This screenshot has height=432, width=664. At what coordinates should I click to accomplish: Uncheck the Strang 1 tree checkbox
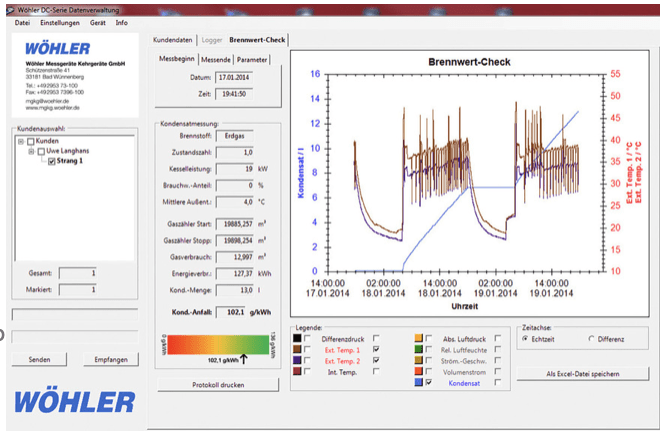tap(52, 160)
